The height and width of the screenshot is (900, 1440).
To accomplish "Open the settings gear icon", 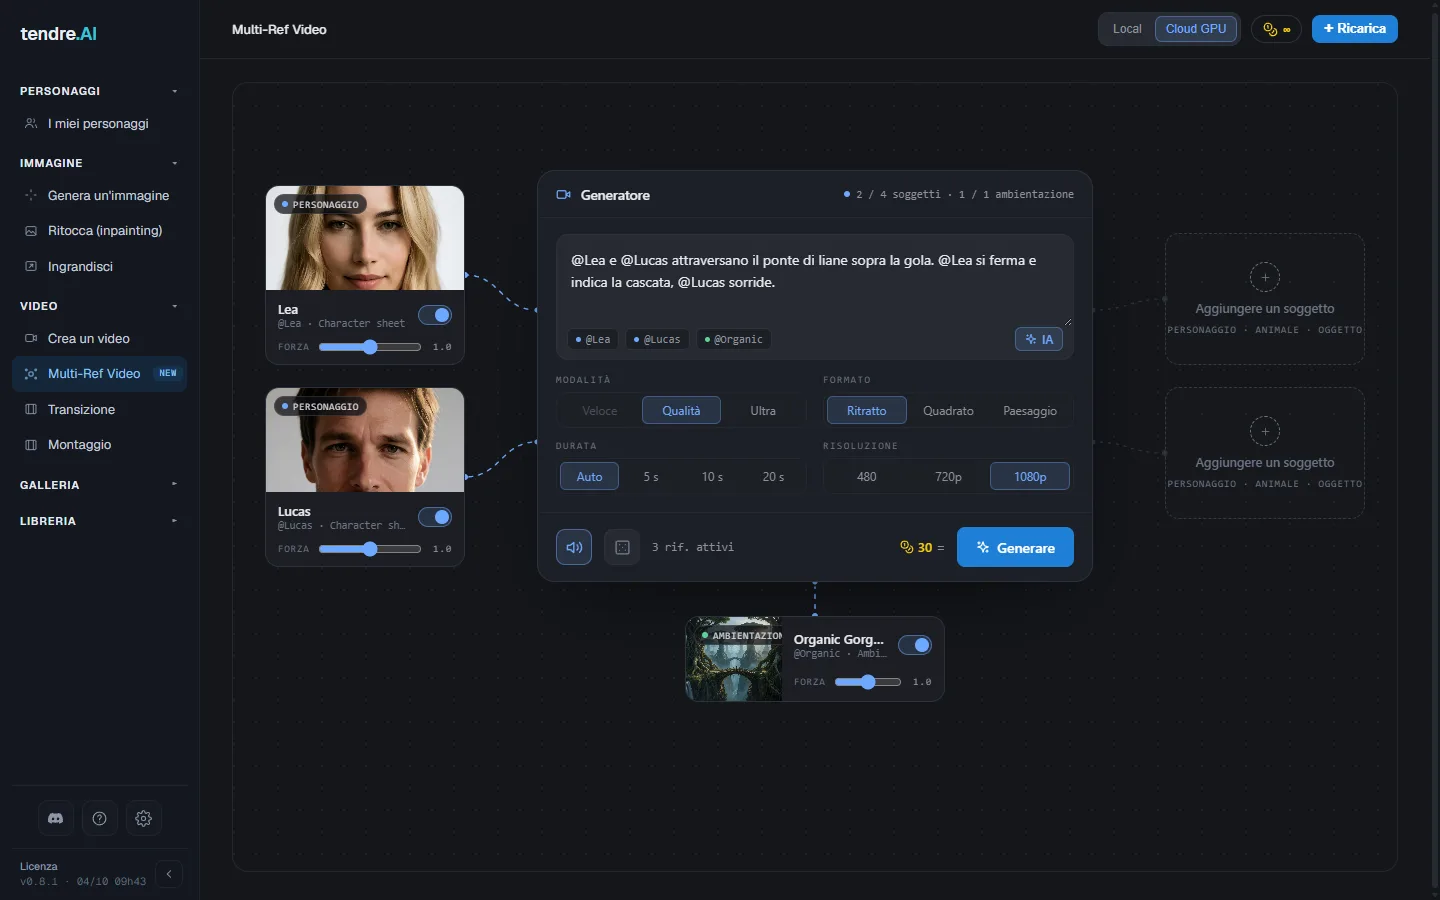I will click(144, 818).
